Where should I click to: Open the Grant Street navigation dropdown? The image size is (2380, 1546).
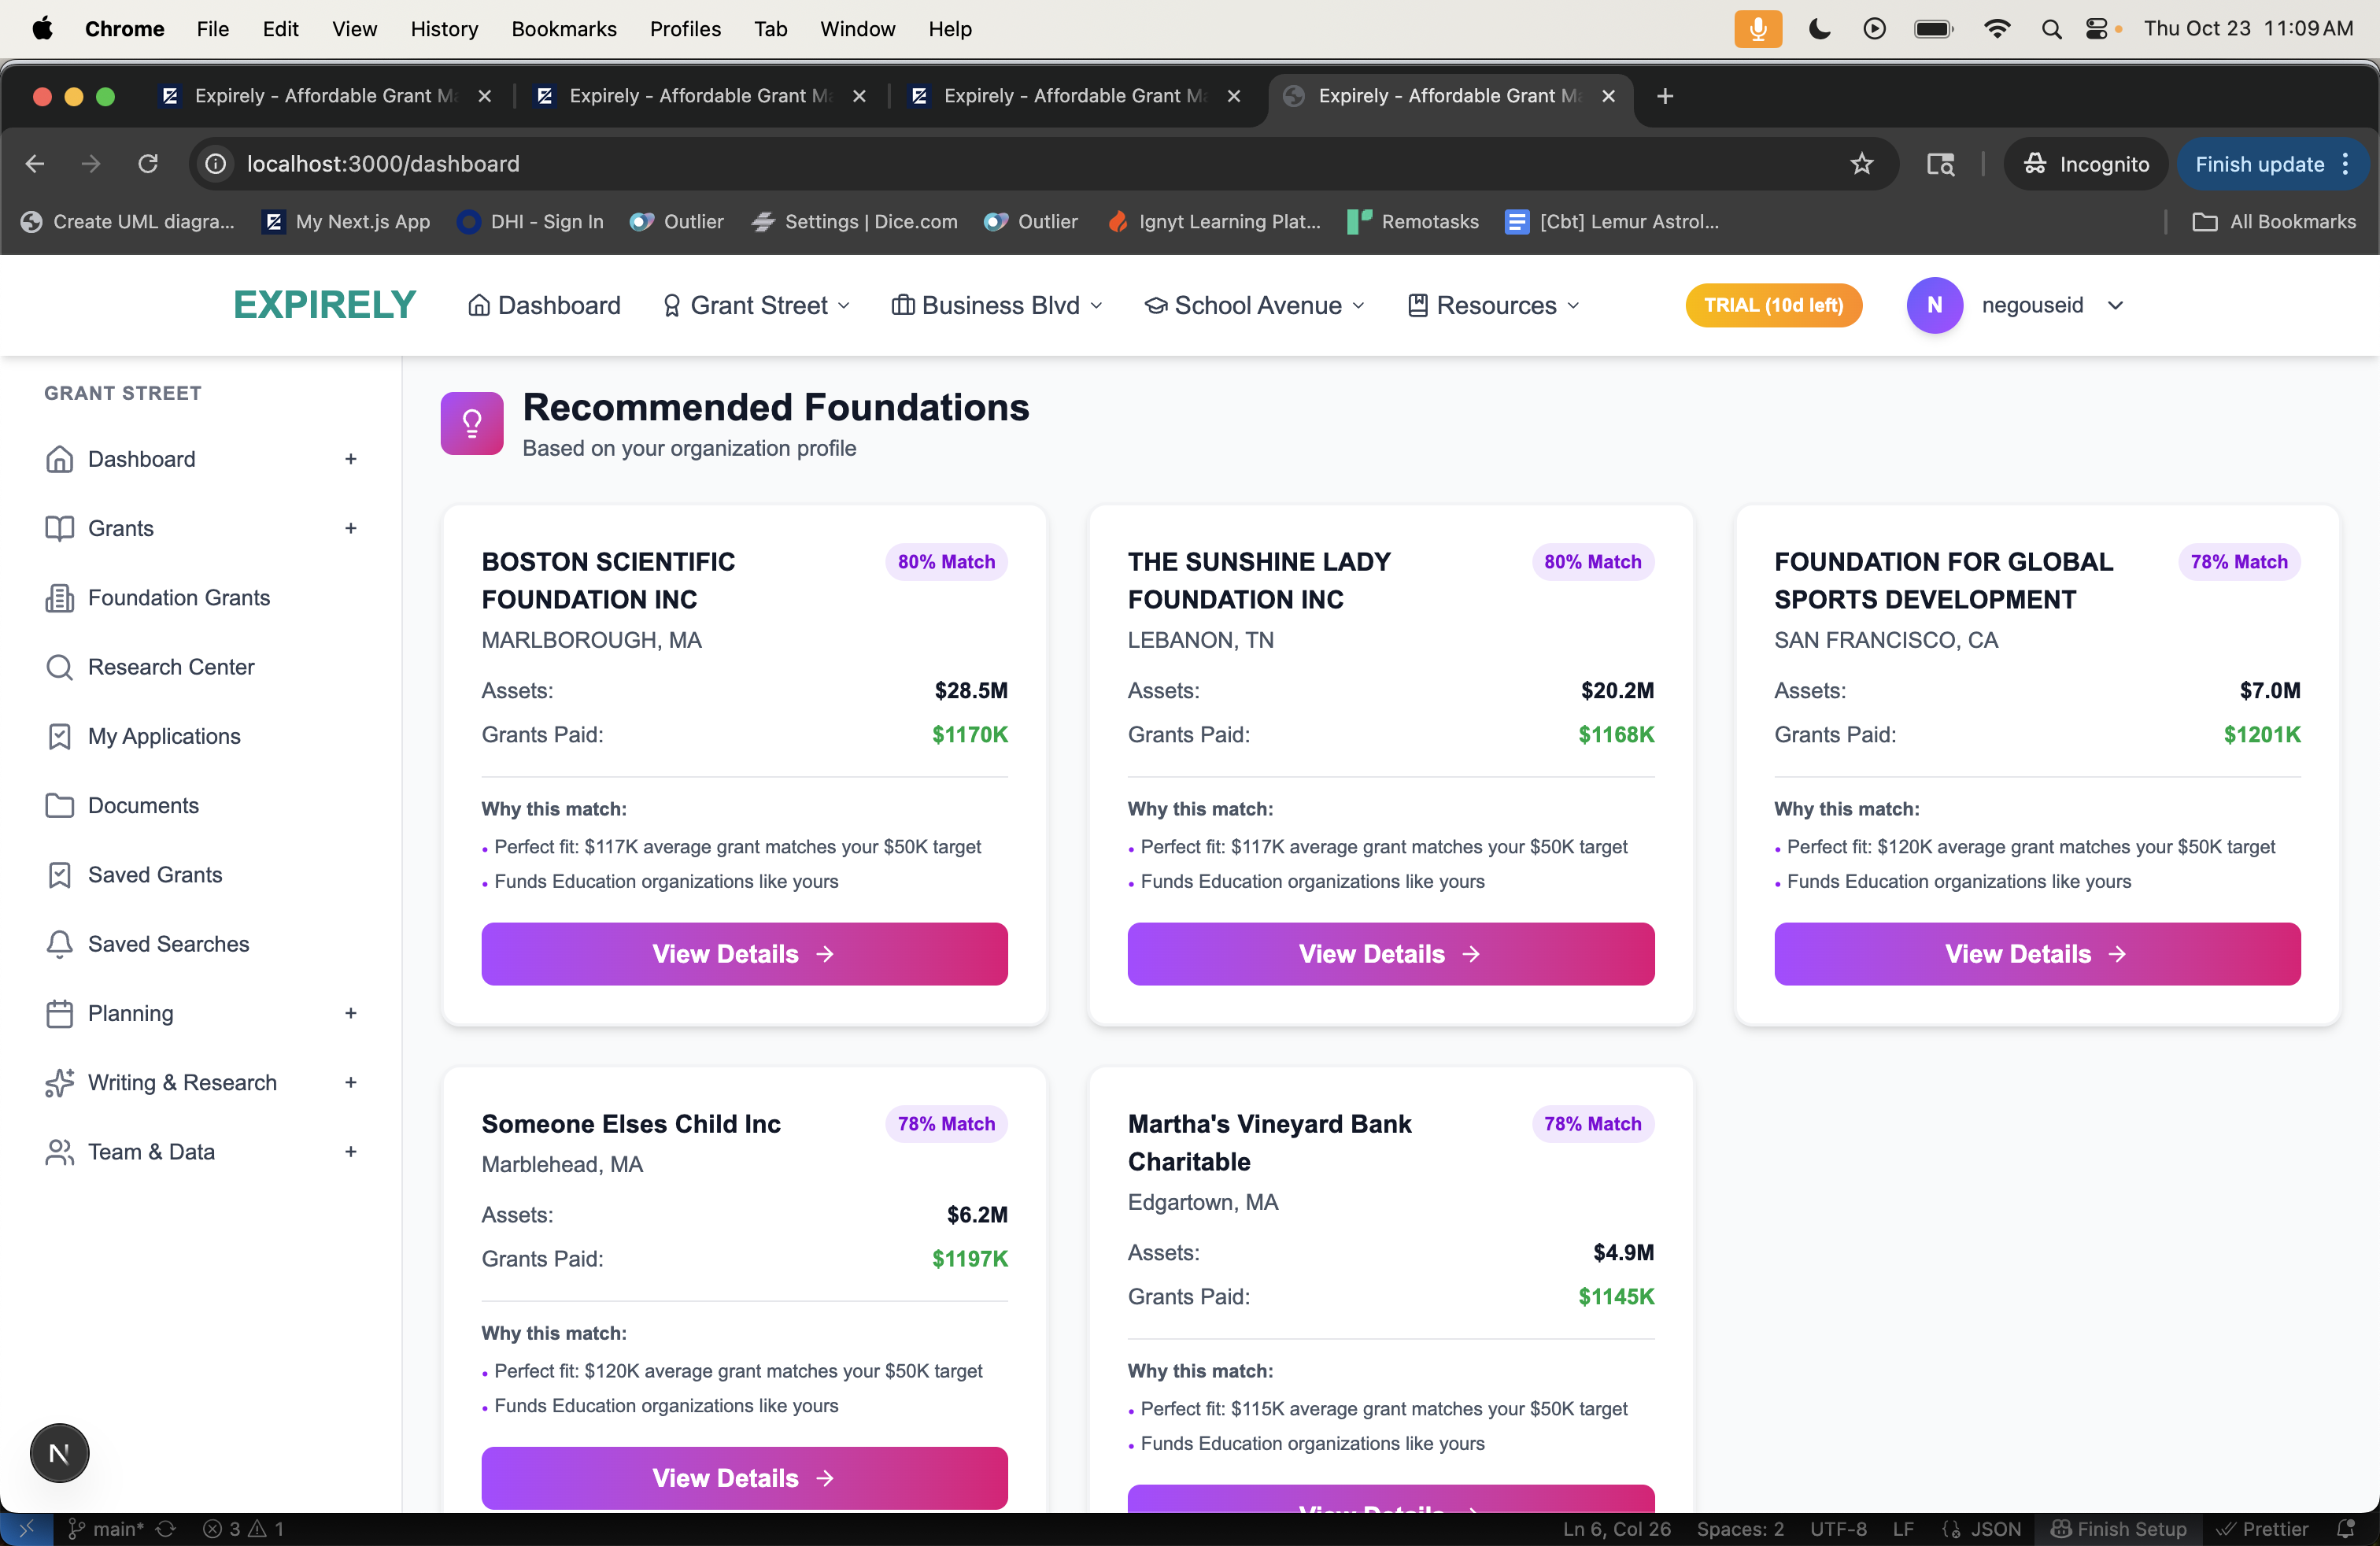pos(757,305)
